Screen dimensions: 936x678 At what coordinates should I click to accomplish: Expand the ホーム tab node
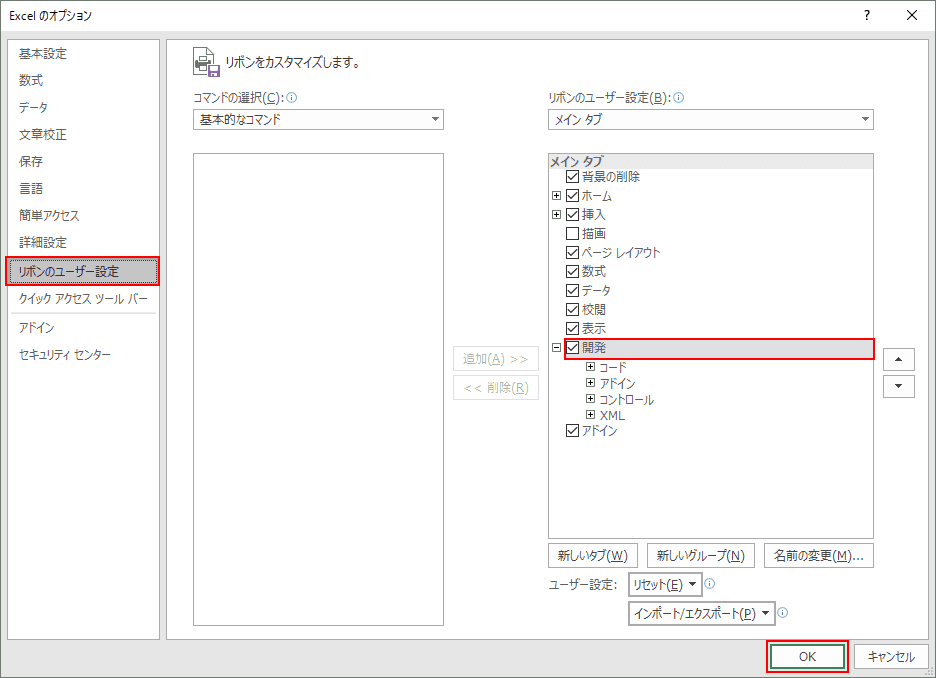pos(556,196)
